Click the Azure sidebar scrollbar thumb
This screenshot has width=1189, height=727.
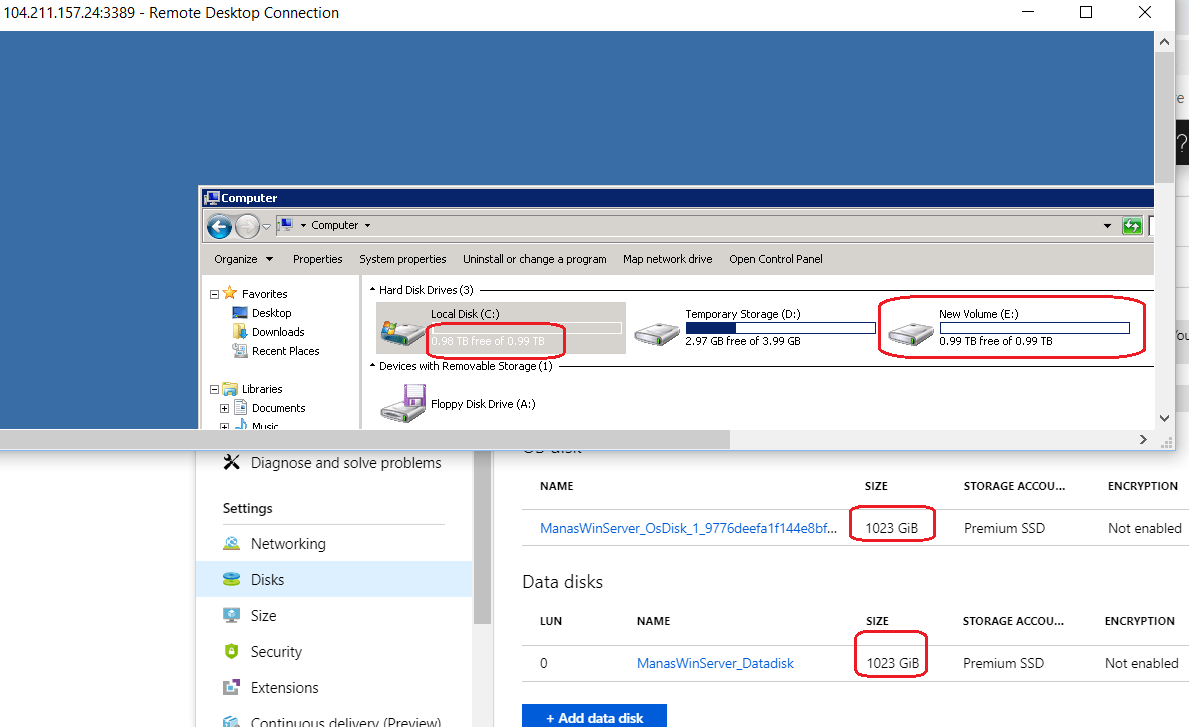tap(482, 537)
